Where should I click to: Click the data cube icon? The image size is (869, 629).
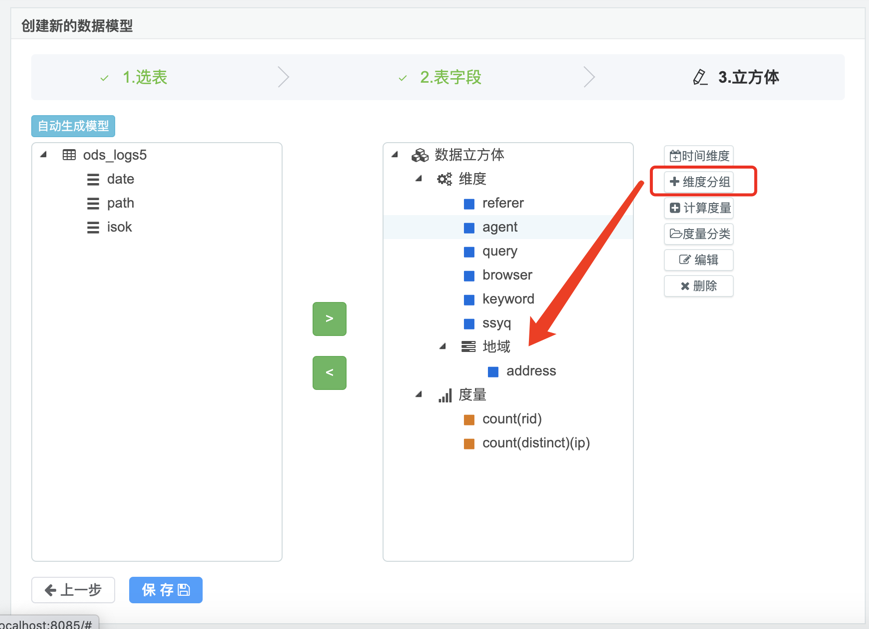[x=420, y=155]
